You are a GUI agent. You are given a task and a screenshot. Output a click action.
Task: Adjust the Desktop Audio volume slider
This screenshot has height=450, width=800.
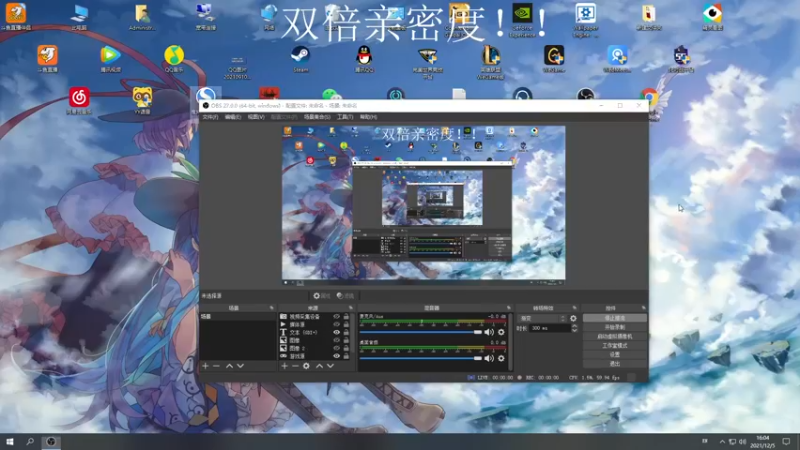tap(421, 358)
